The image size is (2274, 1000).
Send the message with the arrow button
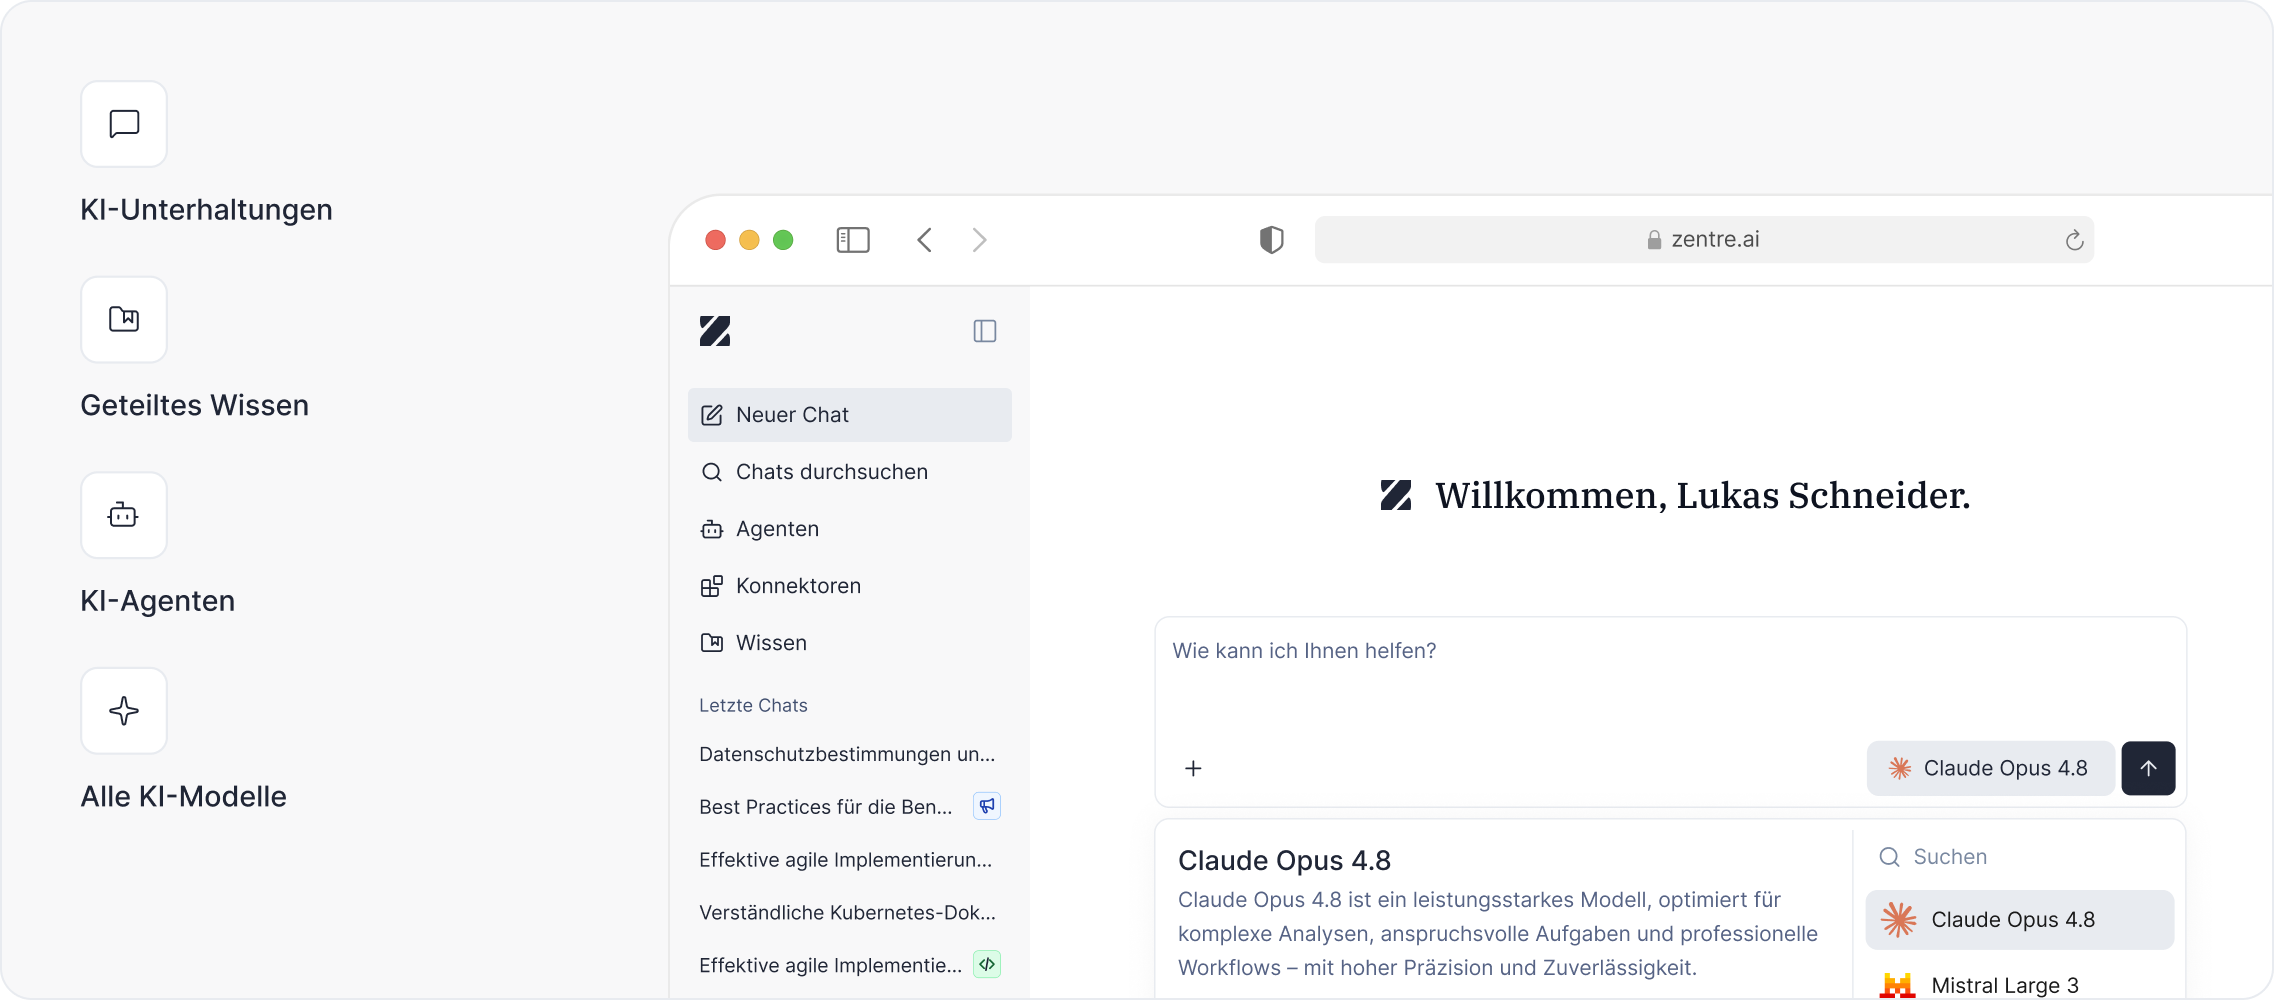coord(2148,768)
